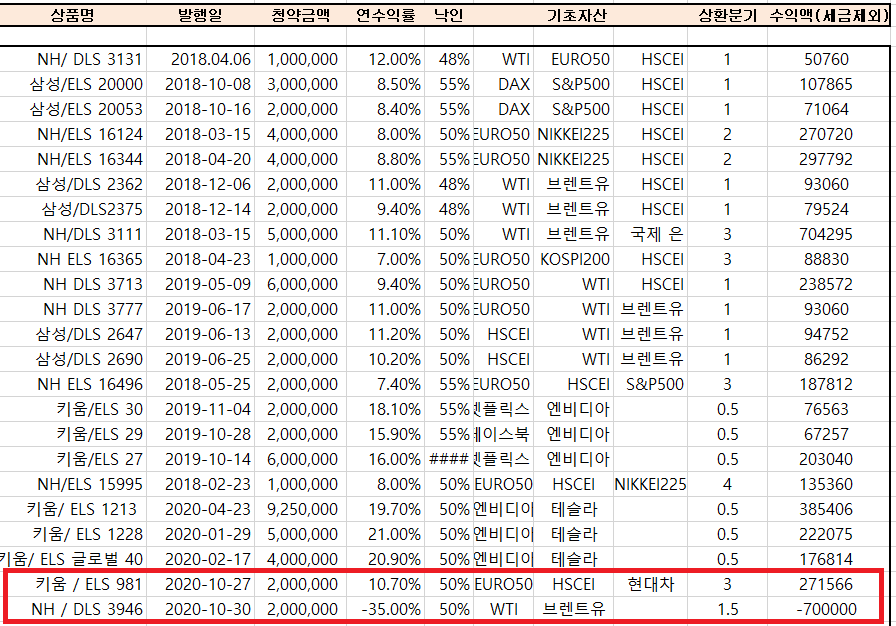Viewport: 896px width, 626px height.
Task: Click the cell 삼성/DLS 2647
Action: coord(73,335)
